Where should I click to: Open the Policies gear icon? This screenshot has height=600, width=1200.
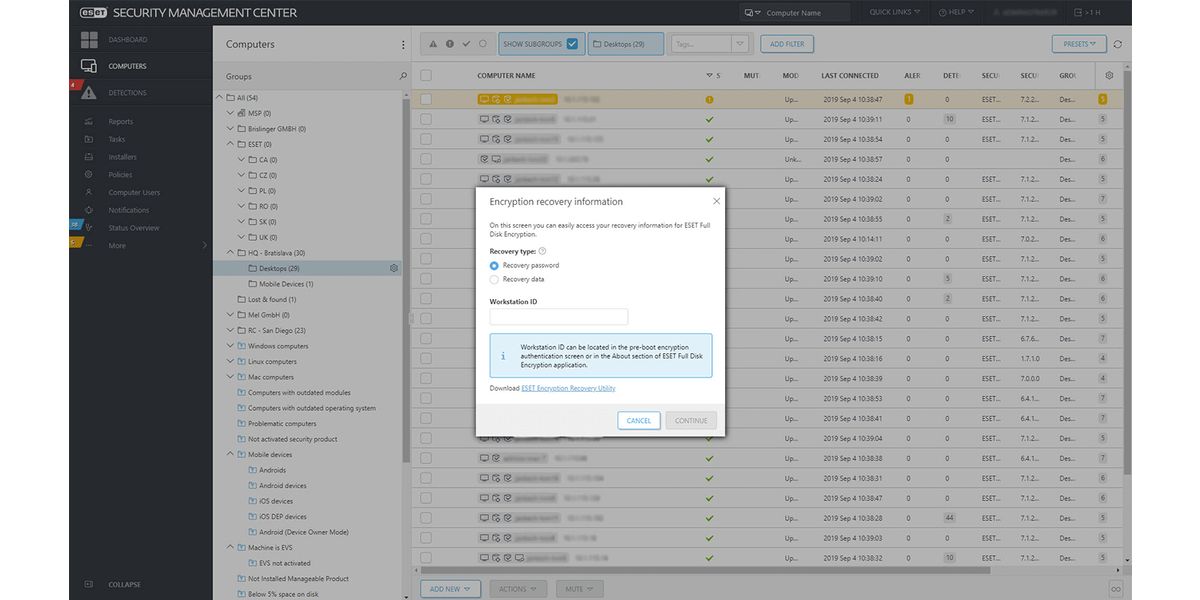[89, 175]
